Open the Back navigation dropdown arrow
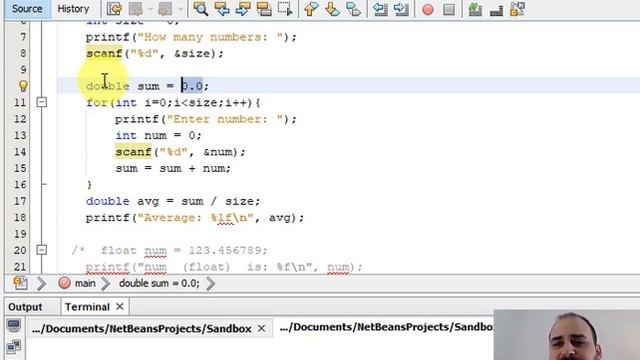The height and width of the screenshot is (360, 640). (149, 9)
